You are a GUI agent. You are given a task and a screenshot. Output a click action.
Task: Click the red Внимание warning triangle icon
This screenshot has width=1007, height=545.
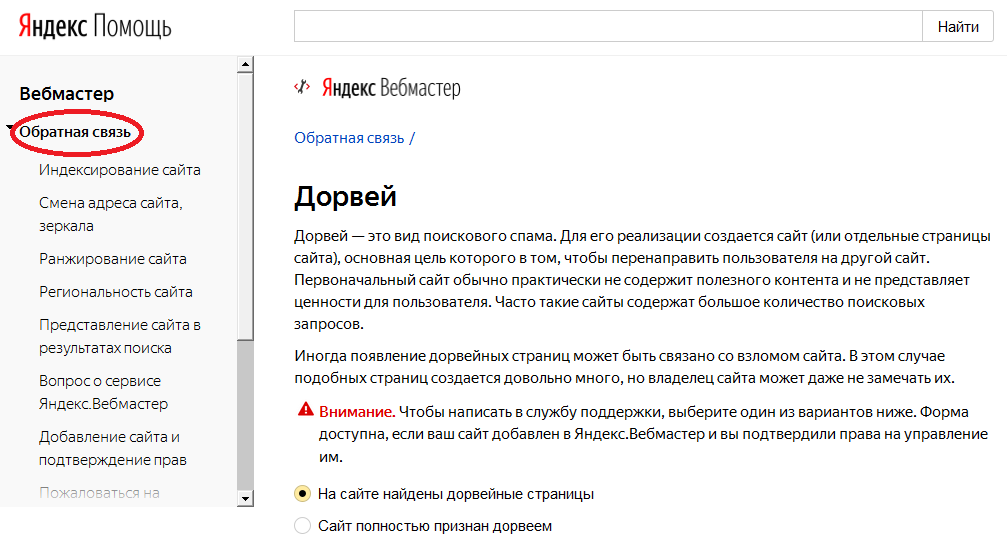click(x=306, y=409)
